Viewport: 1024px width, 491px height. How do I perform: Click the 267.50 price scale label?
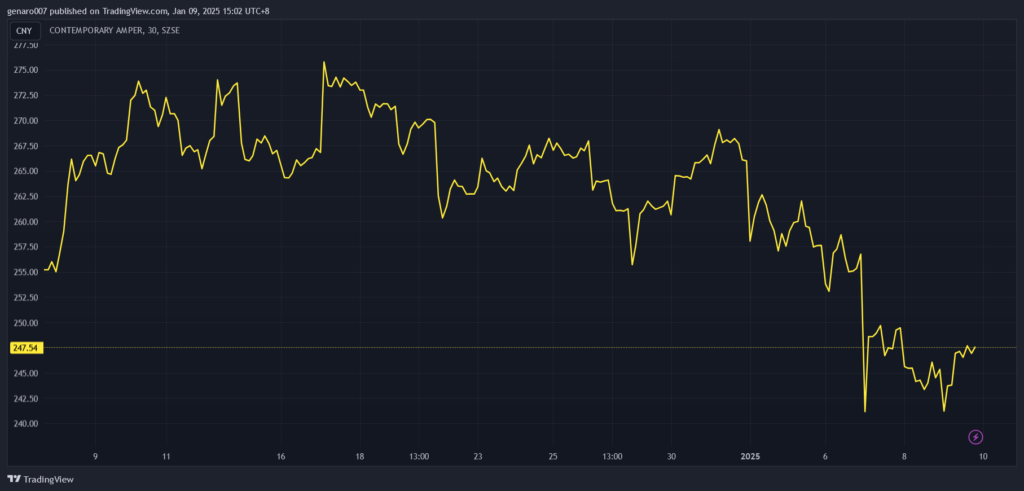(25, 146)
